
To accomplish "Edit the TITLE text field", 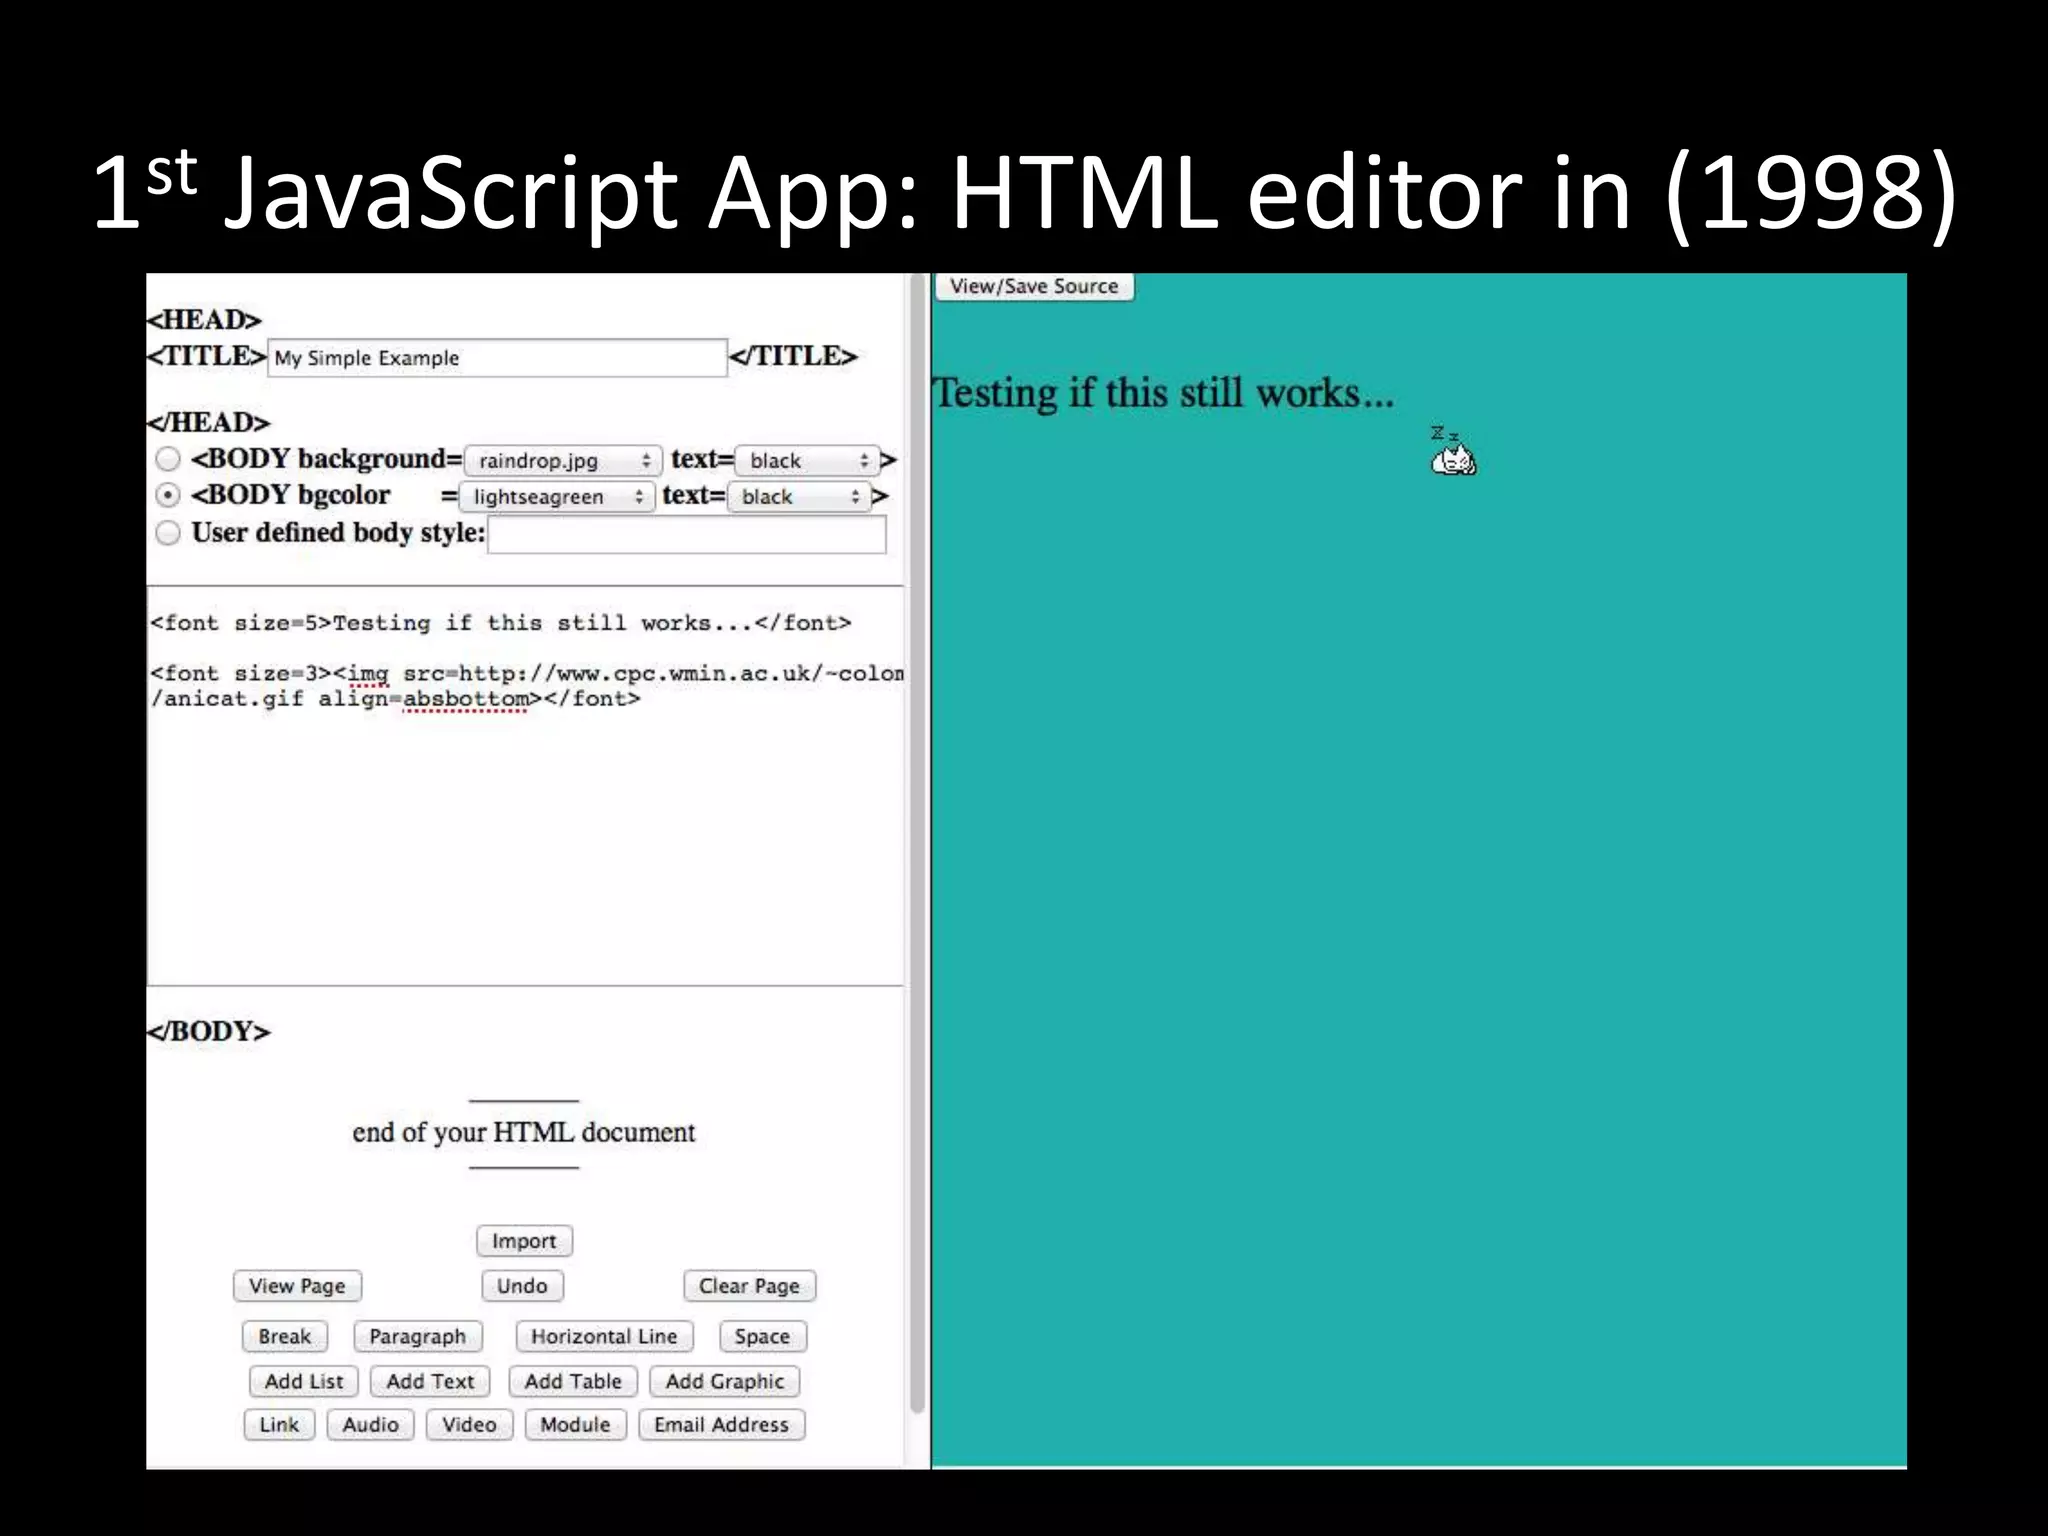I will [x=497, y=358].
